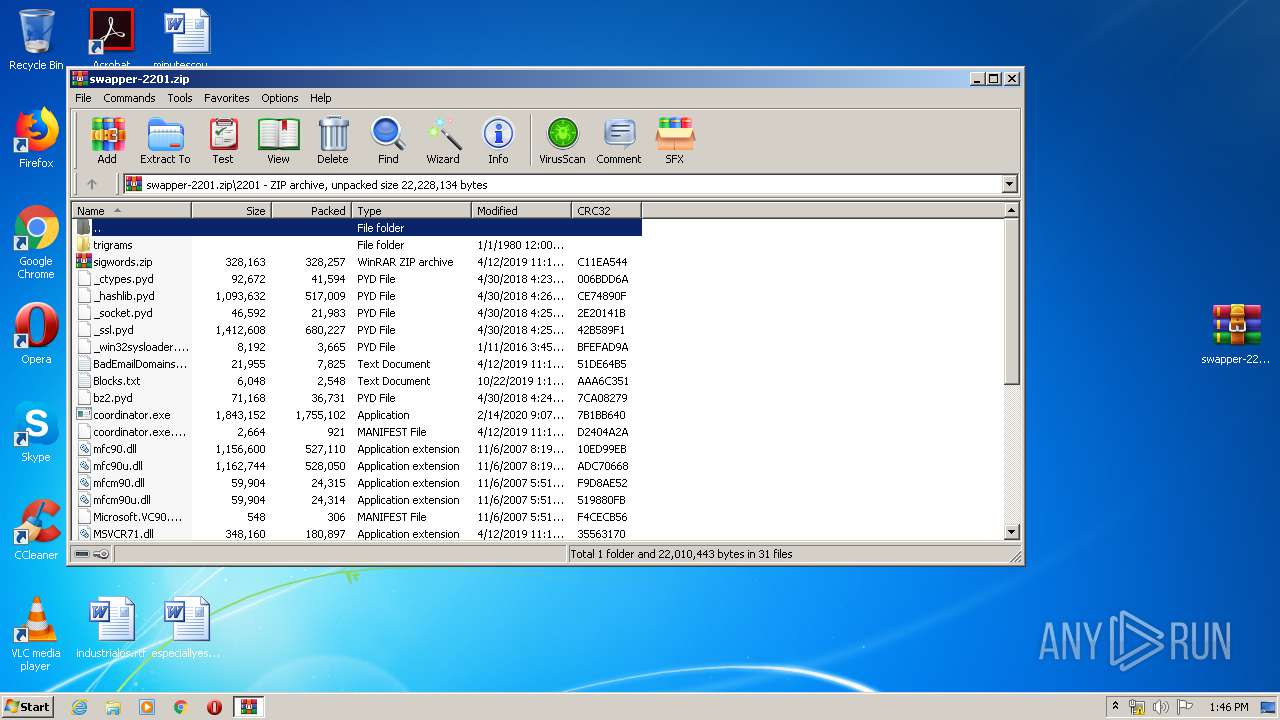Select the Firefox desktop shortcut
Viewport: 1280px width, 720px height.
[36, 138]
